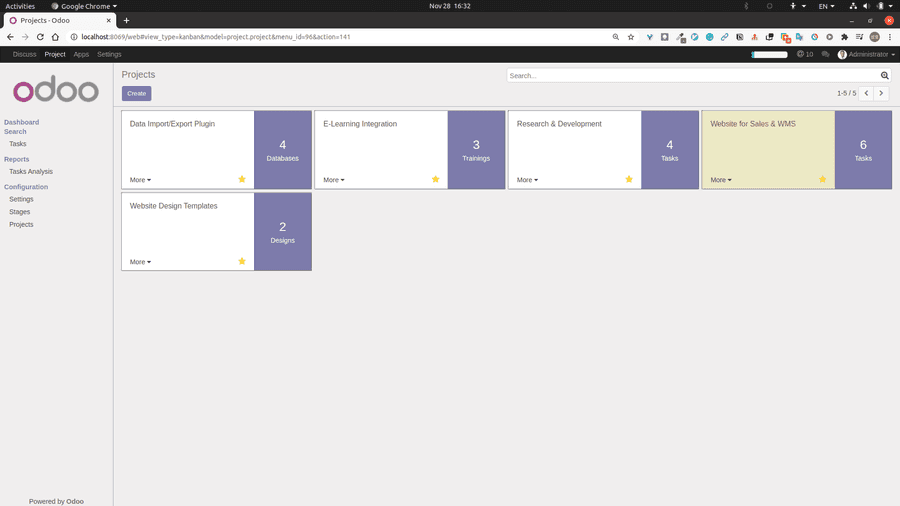The image size is (900, 506).
Task: Expand More dropdown on E-Learning Integration
Action: pos(333,180)
